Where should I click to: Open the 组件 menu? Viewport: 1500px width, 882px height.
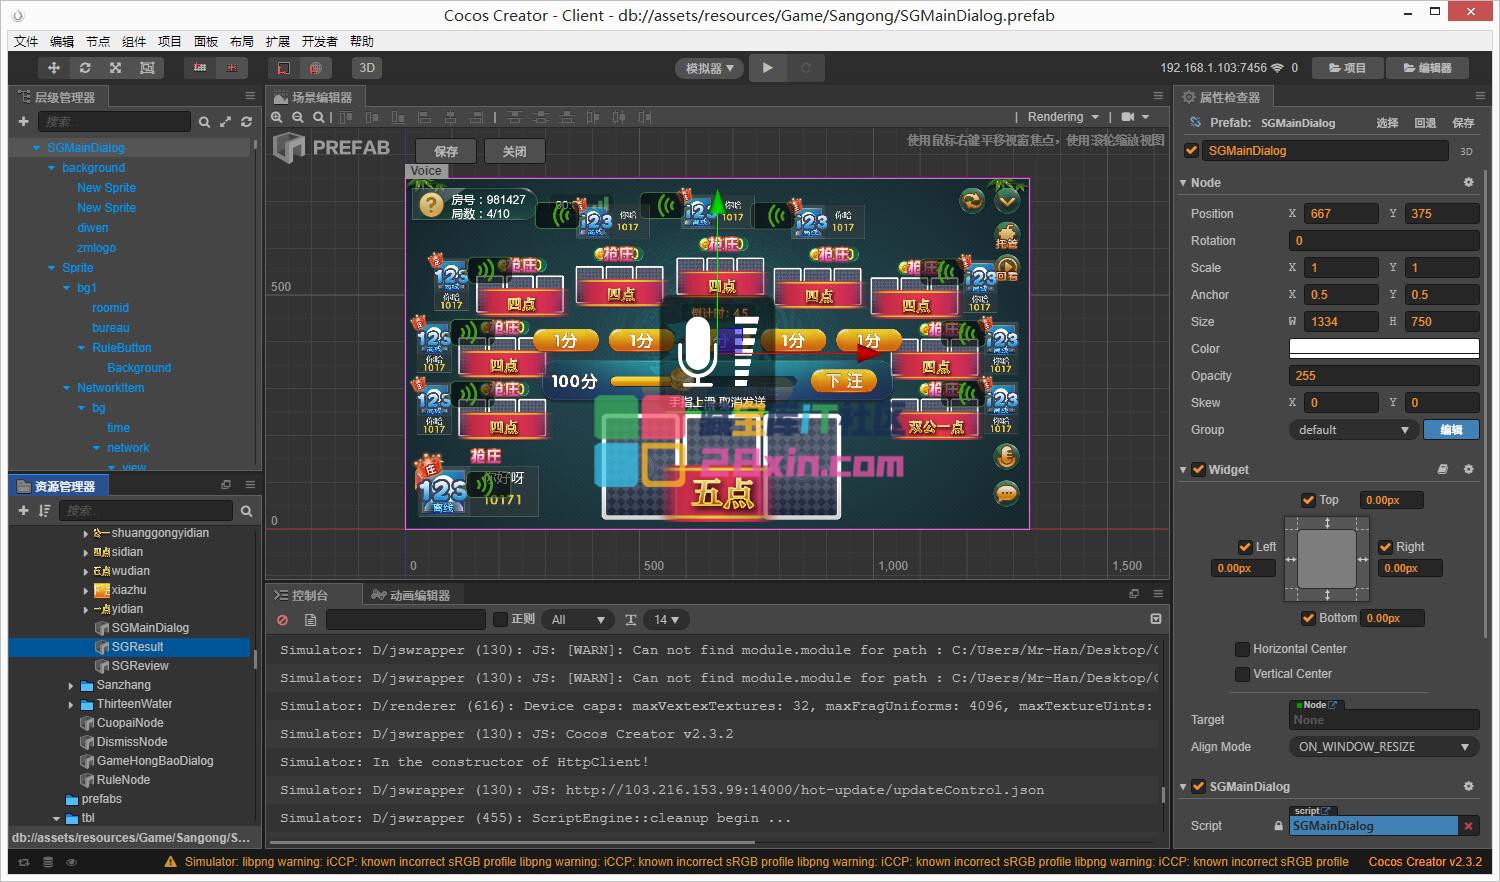[x=134, y=41]
